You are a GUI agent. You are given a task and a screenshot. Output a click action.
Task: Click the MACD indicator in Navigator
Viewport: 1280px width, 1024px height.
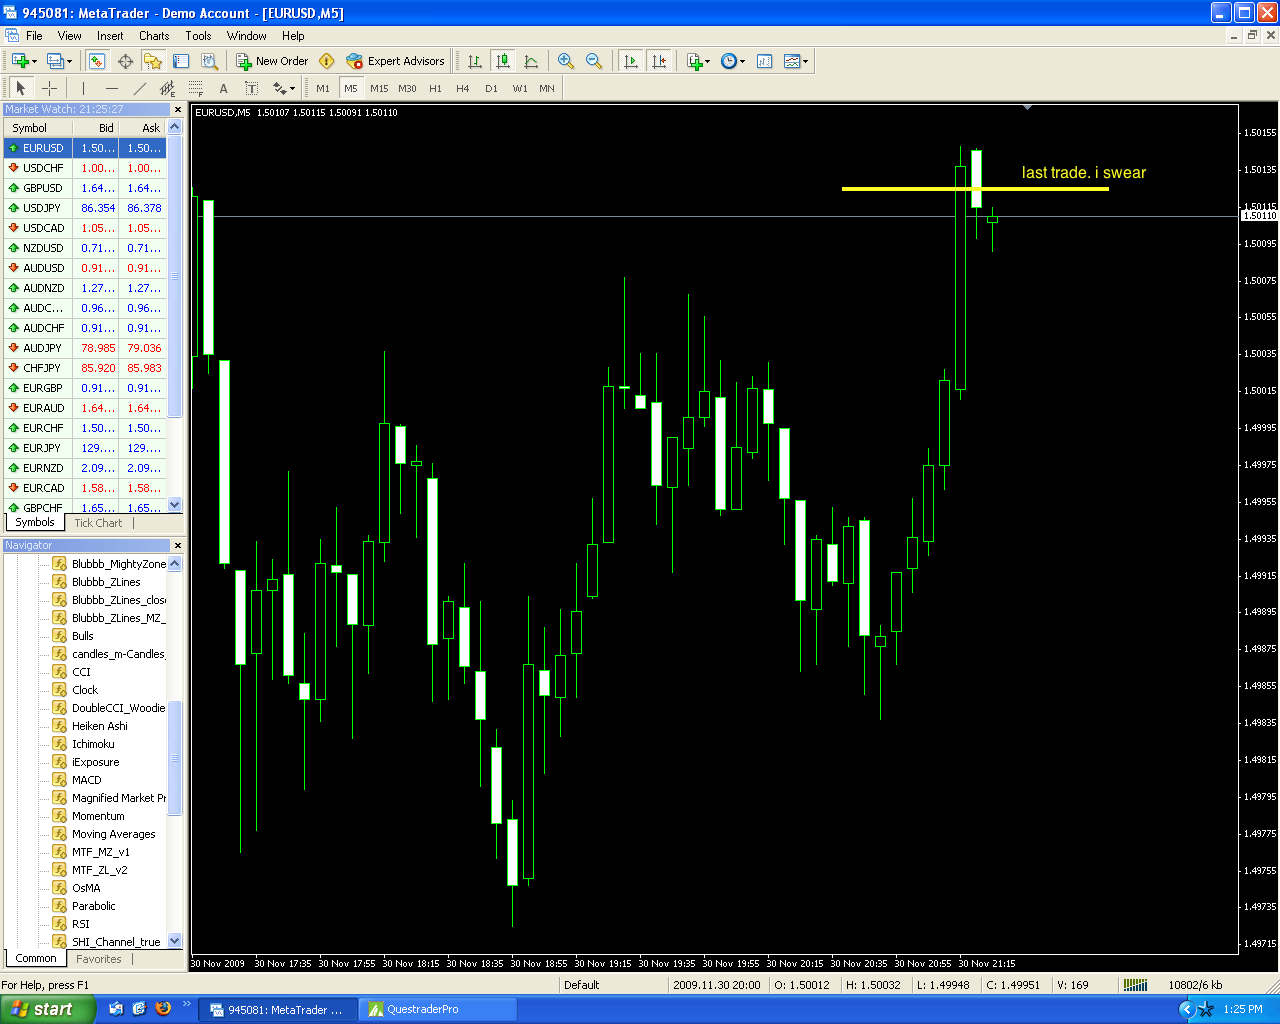tap(87, 780)
